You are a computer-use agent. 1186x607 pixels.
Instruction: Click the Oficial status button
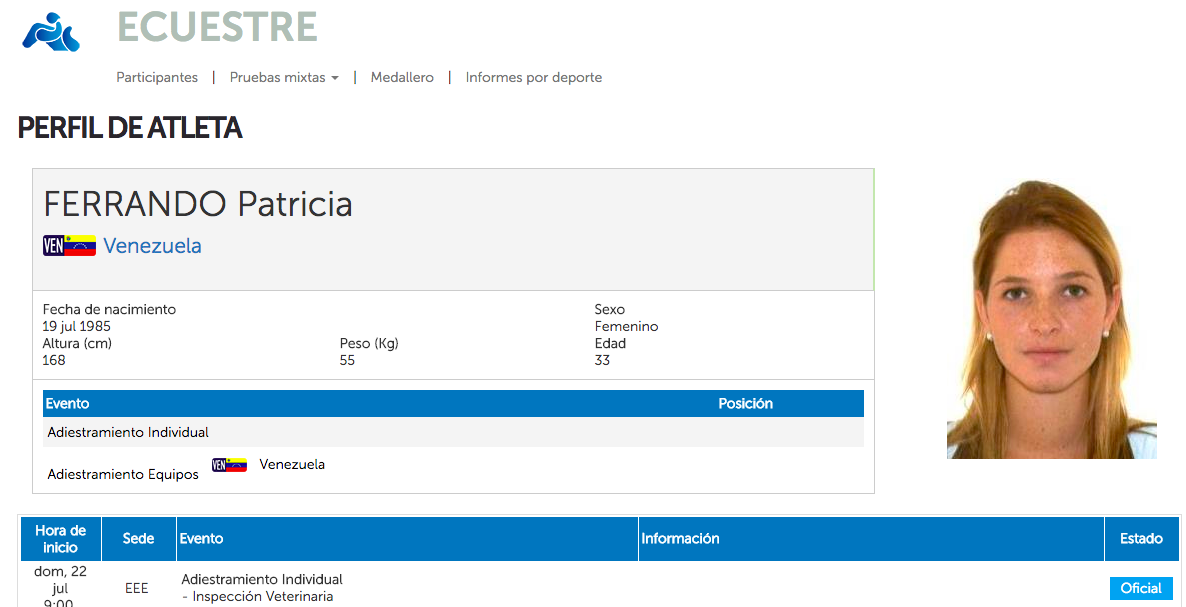1141,588
